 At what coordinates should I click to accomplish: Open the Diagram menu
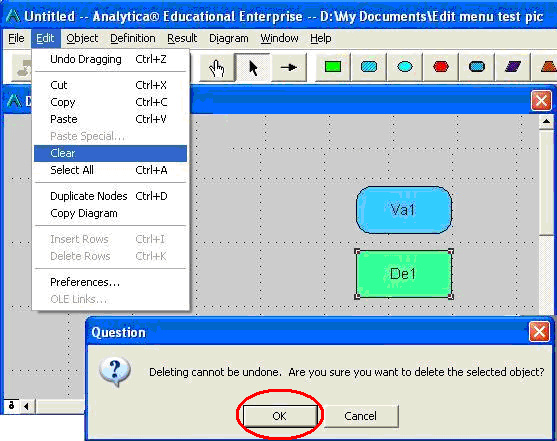[x=228, y=38]
